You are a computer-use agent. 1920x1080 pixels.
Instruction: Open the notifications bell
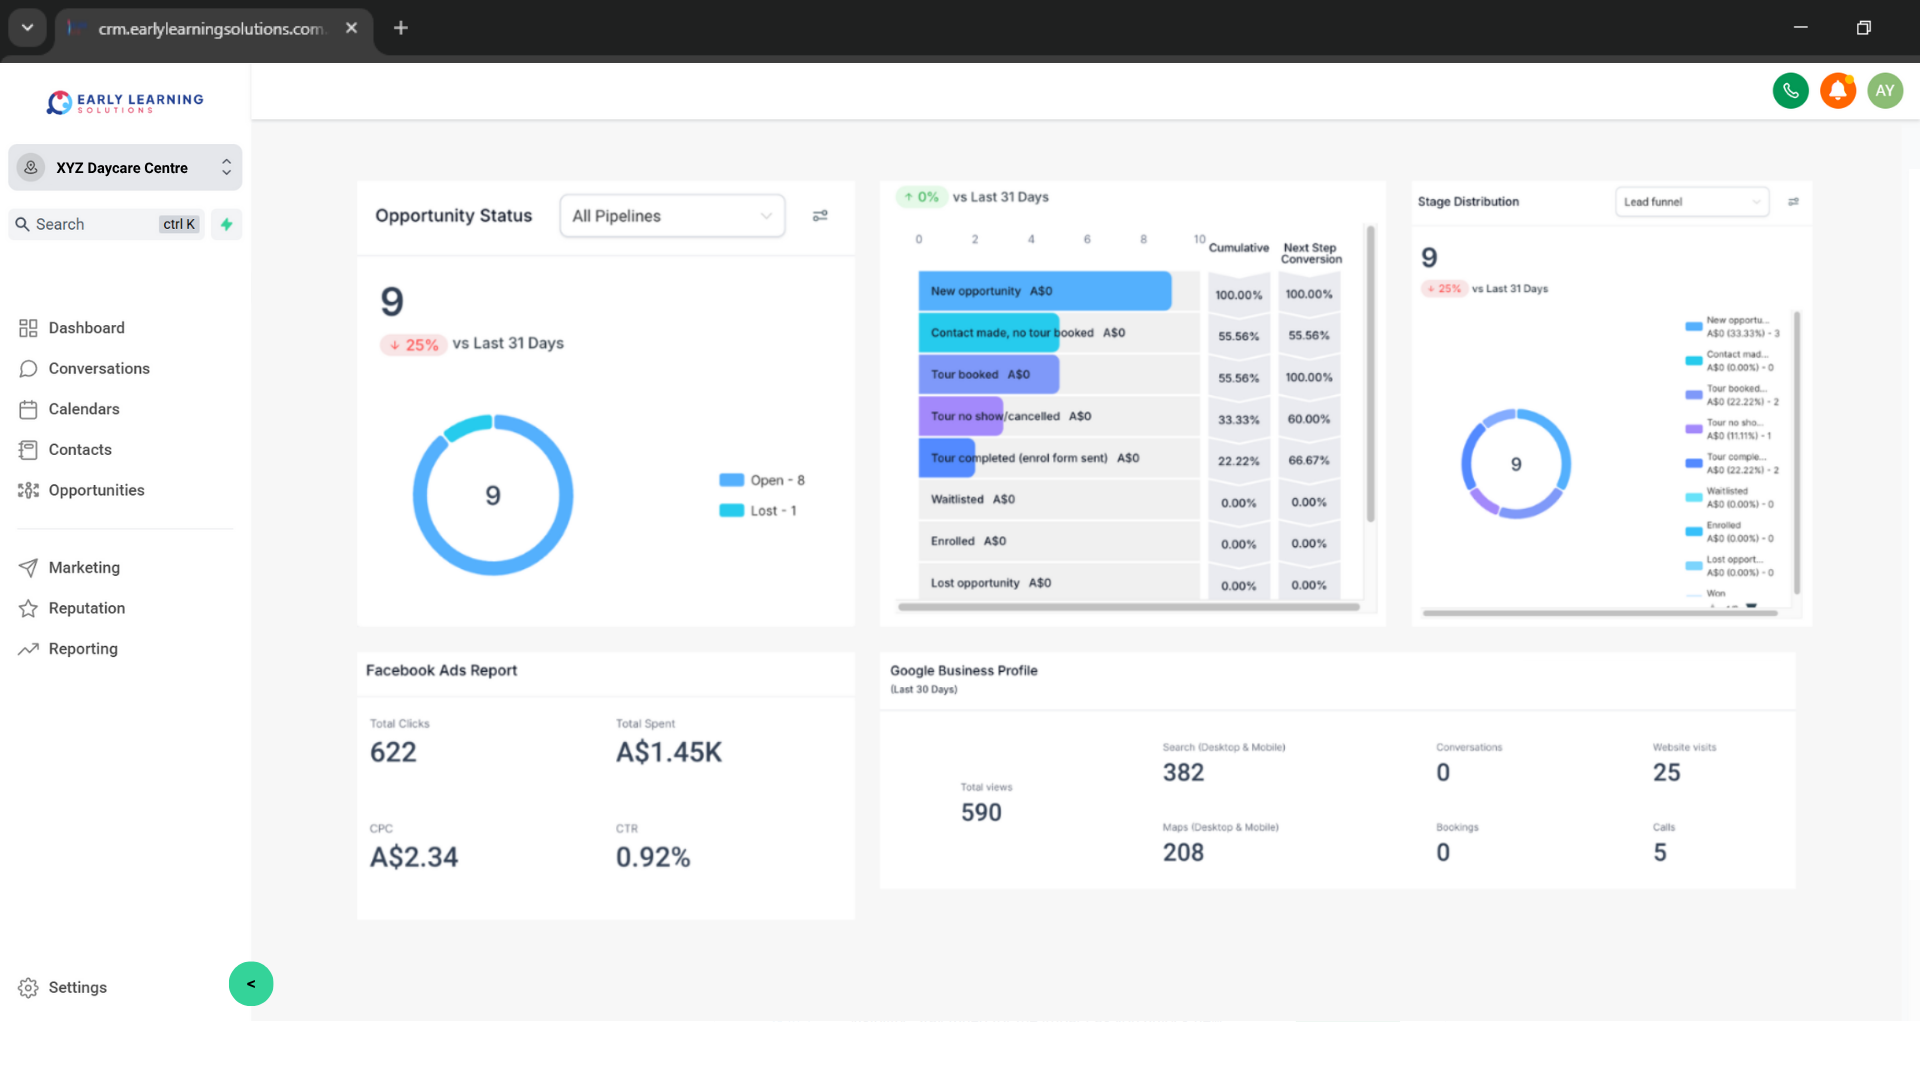[1838, 90]
